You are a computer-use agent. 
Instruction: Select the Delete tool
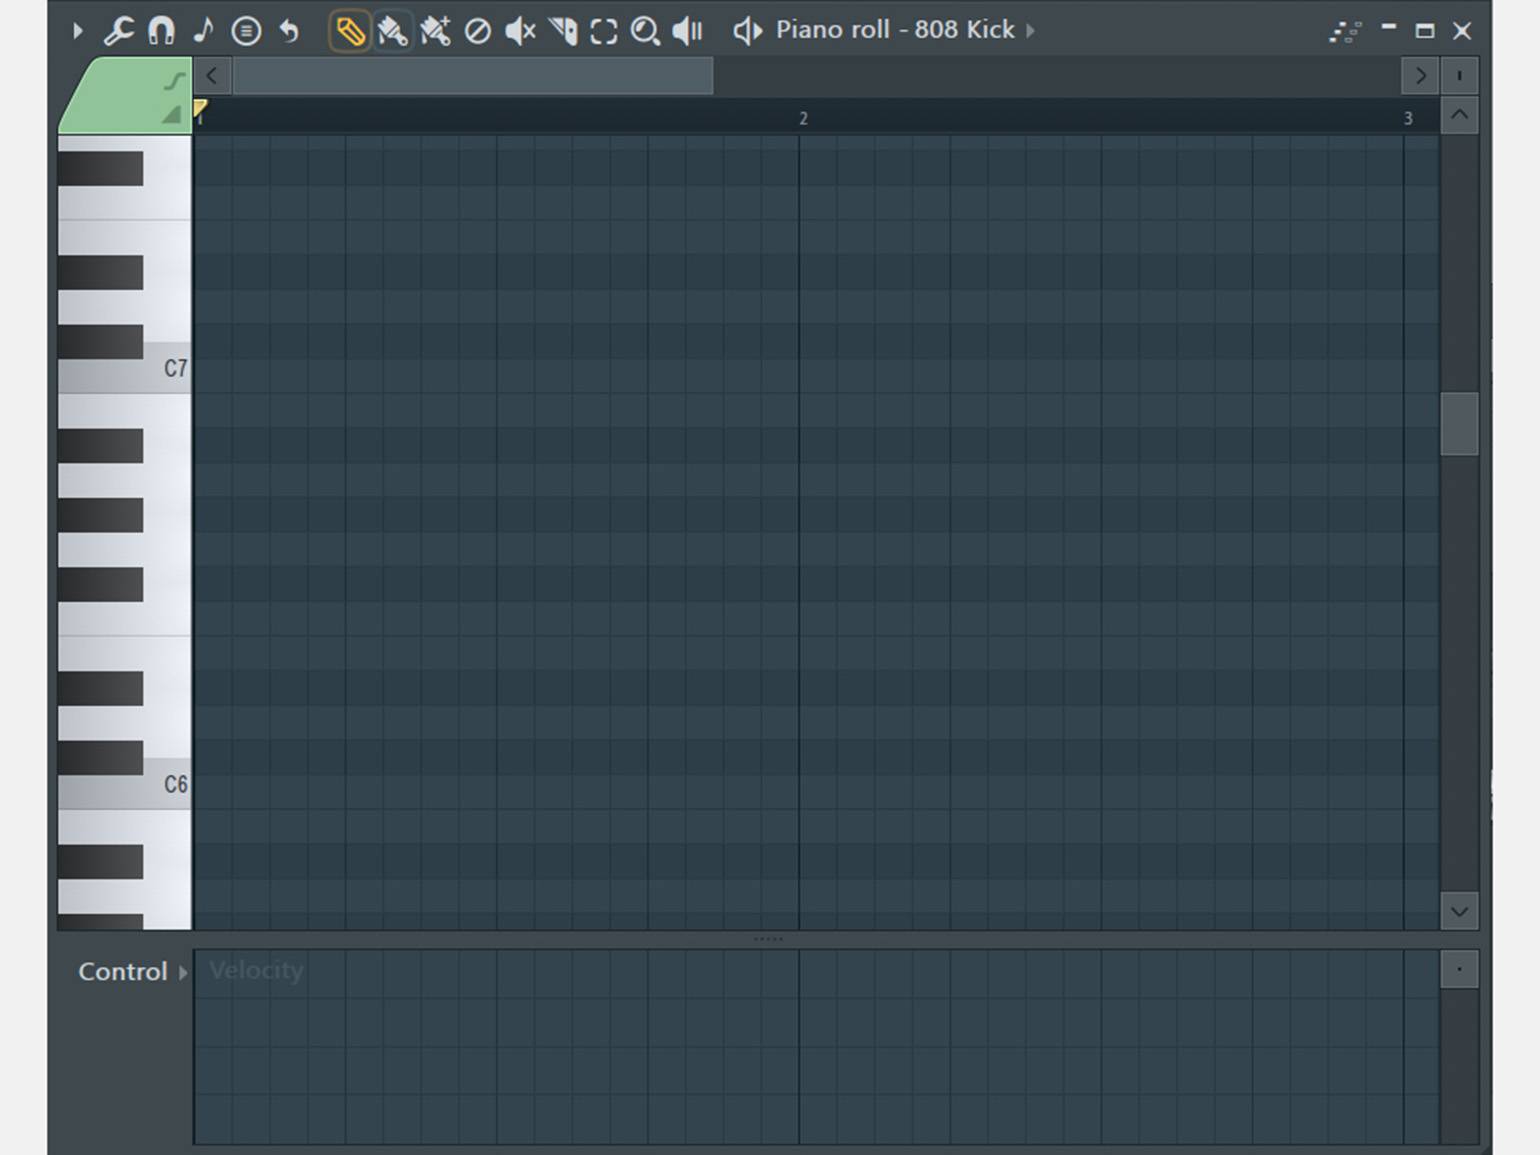click(478, 31)
